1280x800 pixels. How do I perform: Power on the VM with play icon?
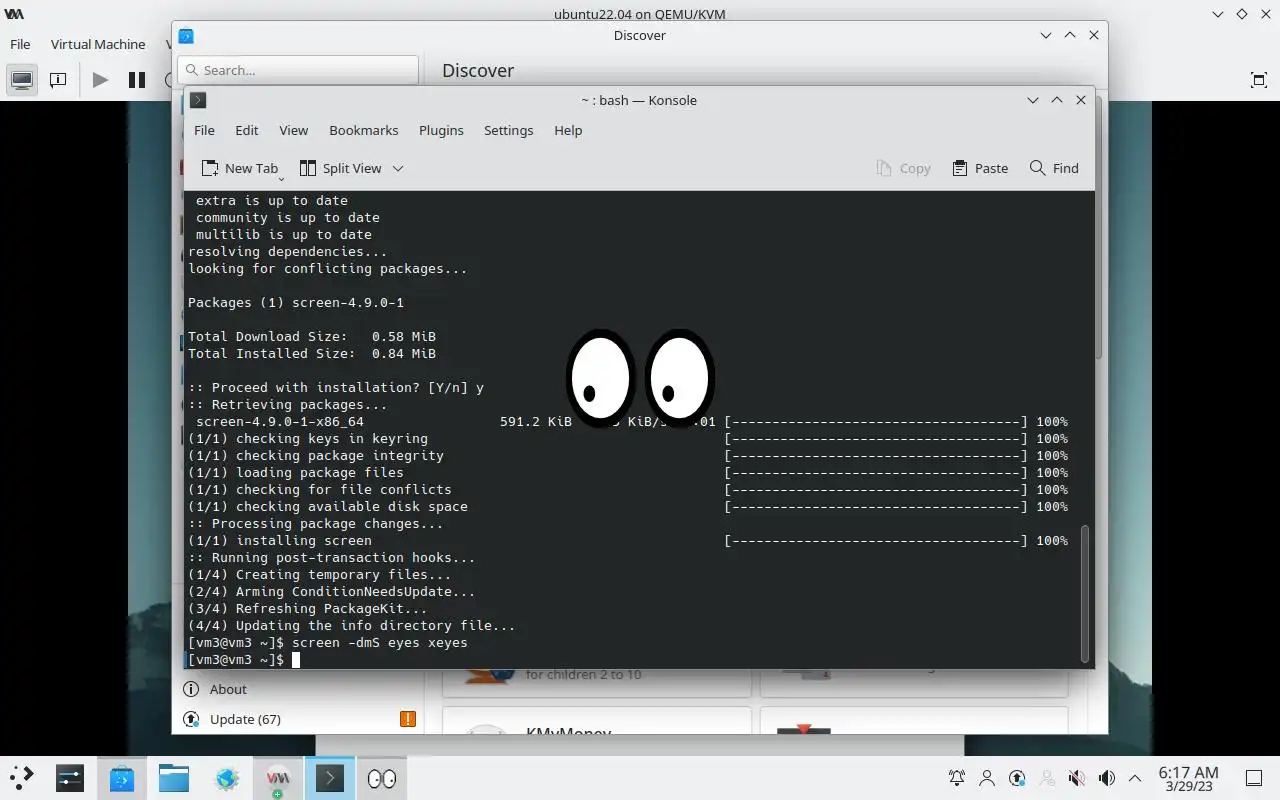(x=100, y=80)
